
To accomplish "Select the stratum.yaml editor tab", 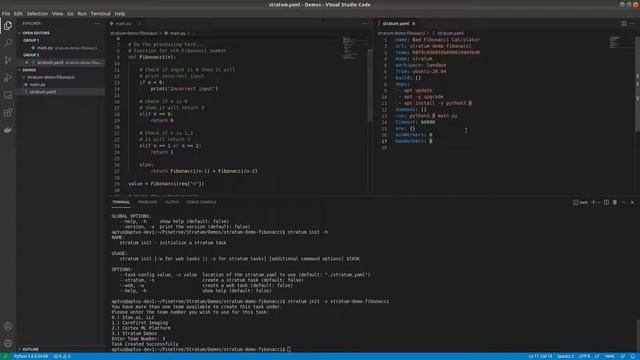I will pos(396,24).
